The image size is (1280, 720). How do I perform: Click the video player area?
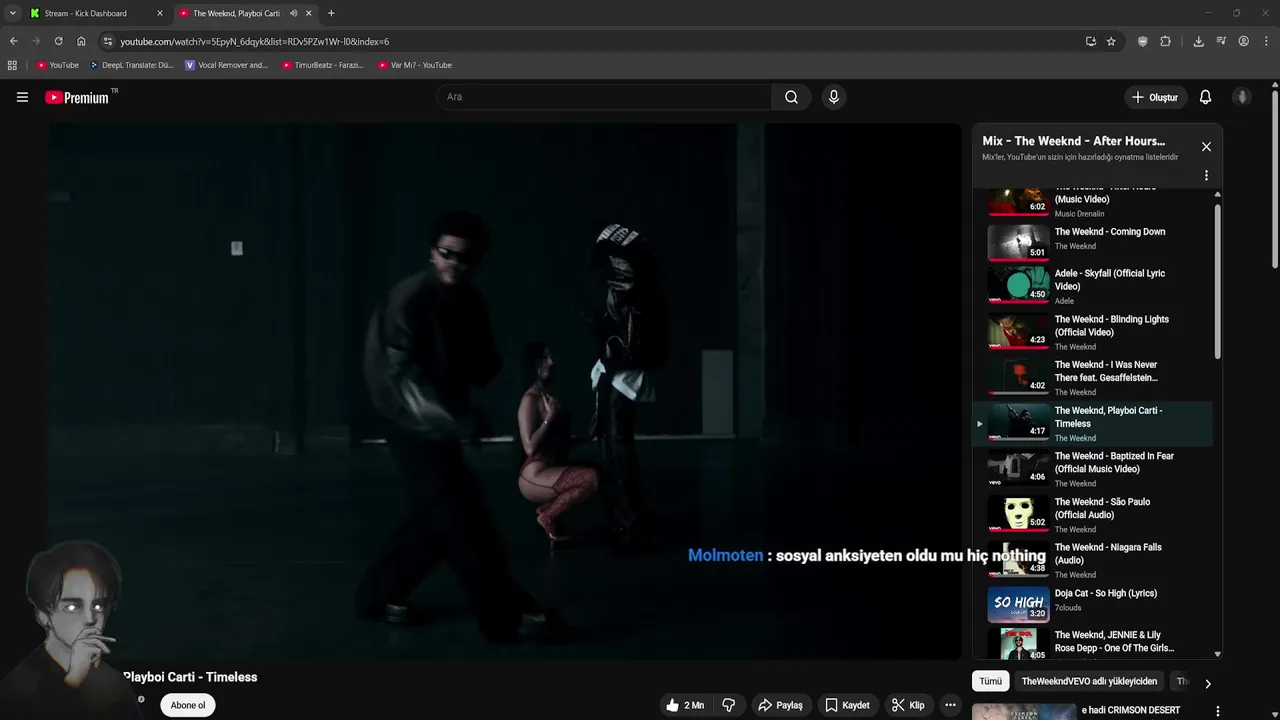click(504, 390)
